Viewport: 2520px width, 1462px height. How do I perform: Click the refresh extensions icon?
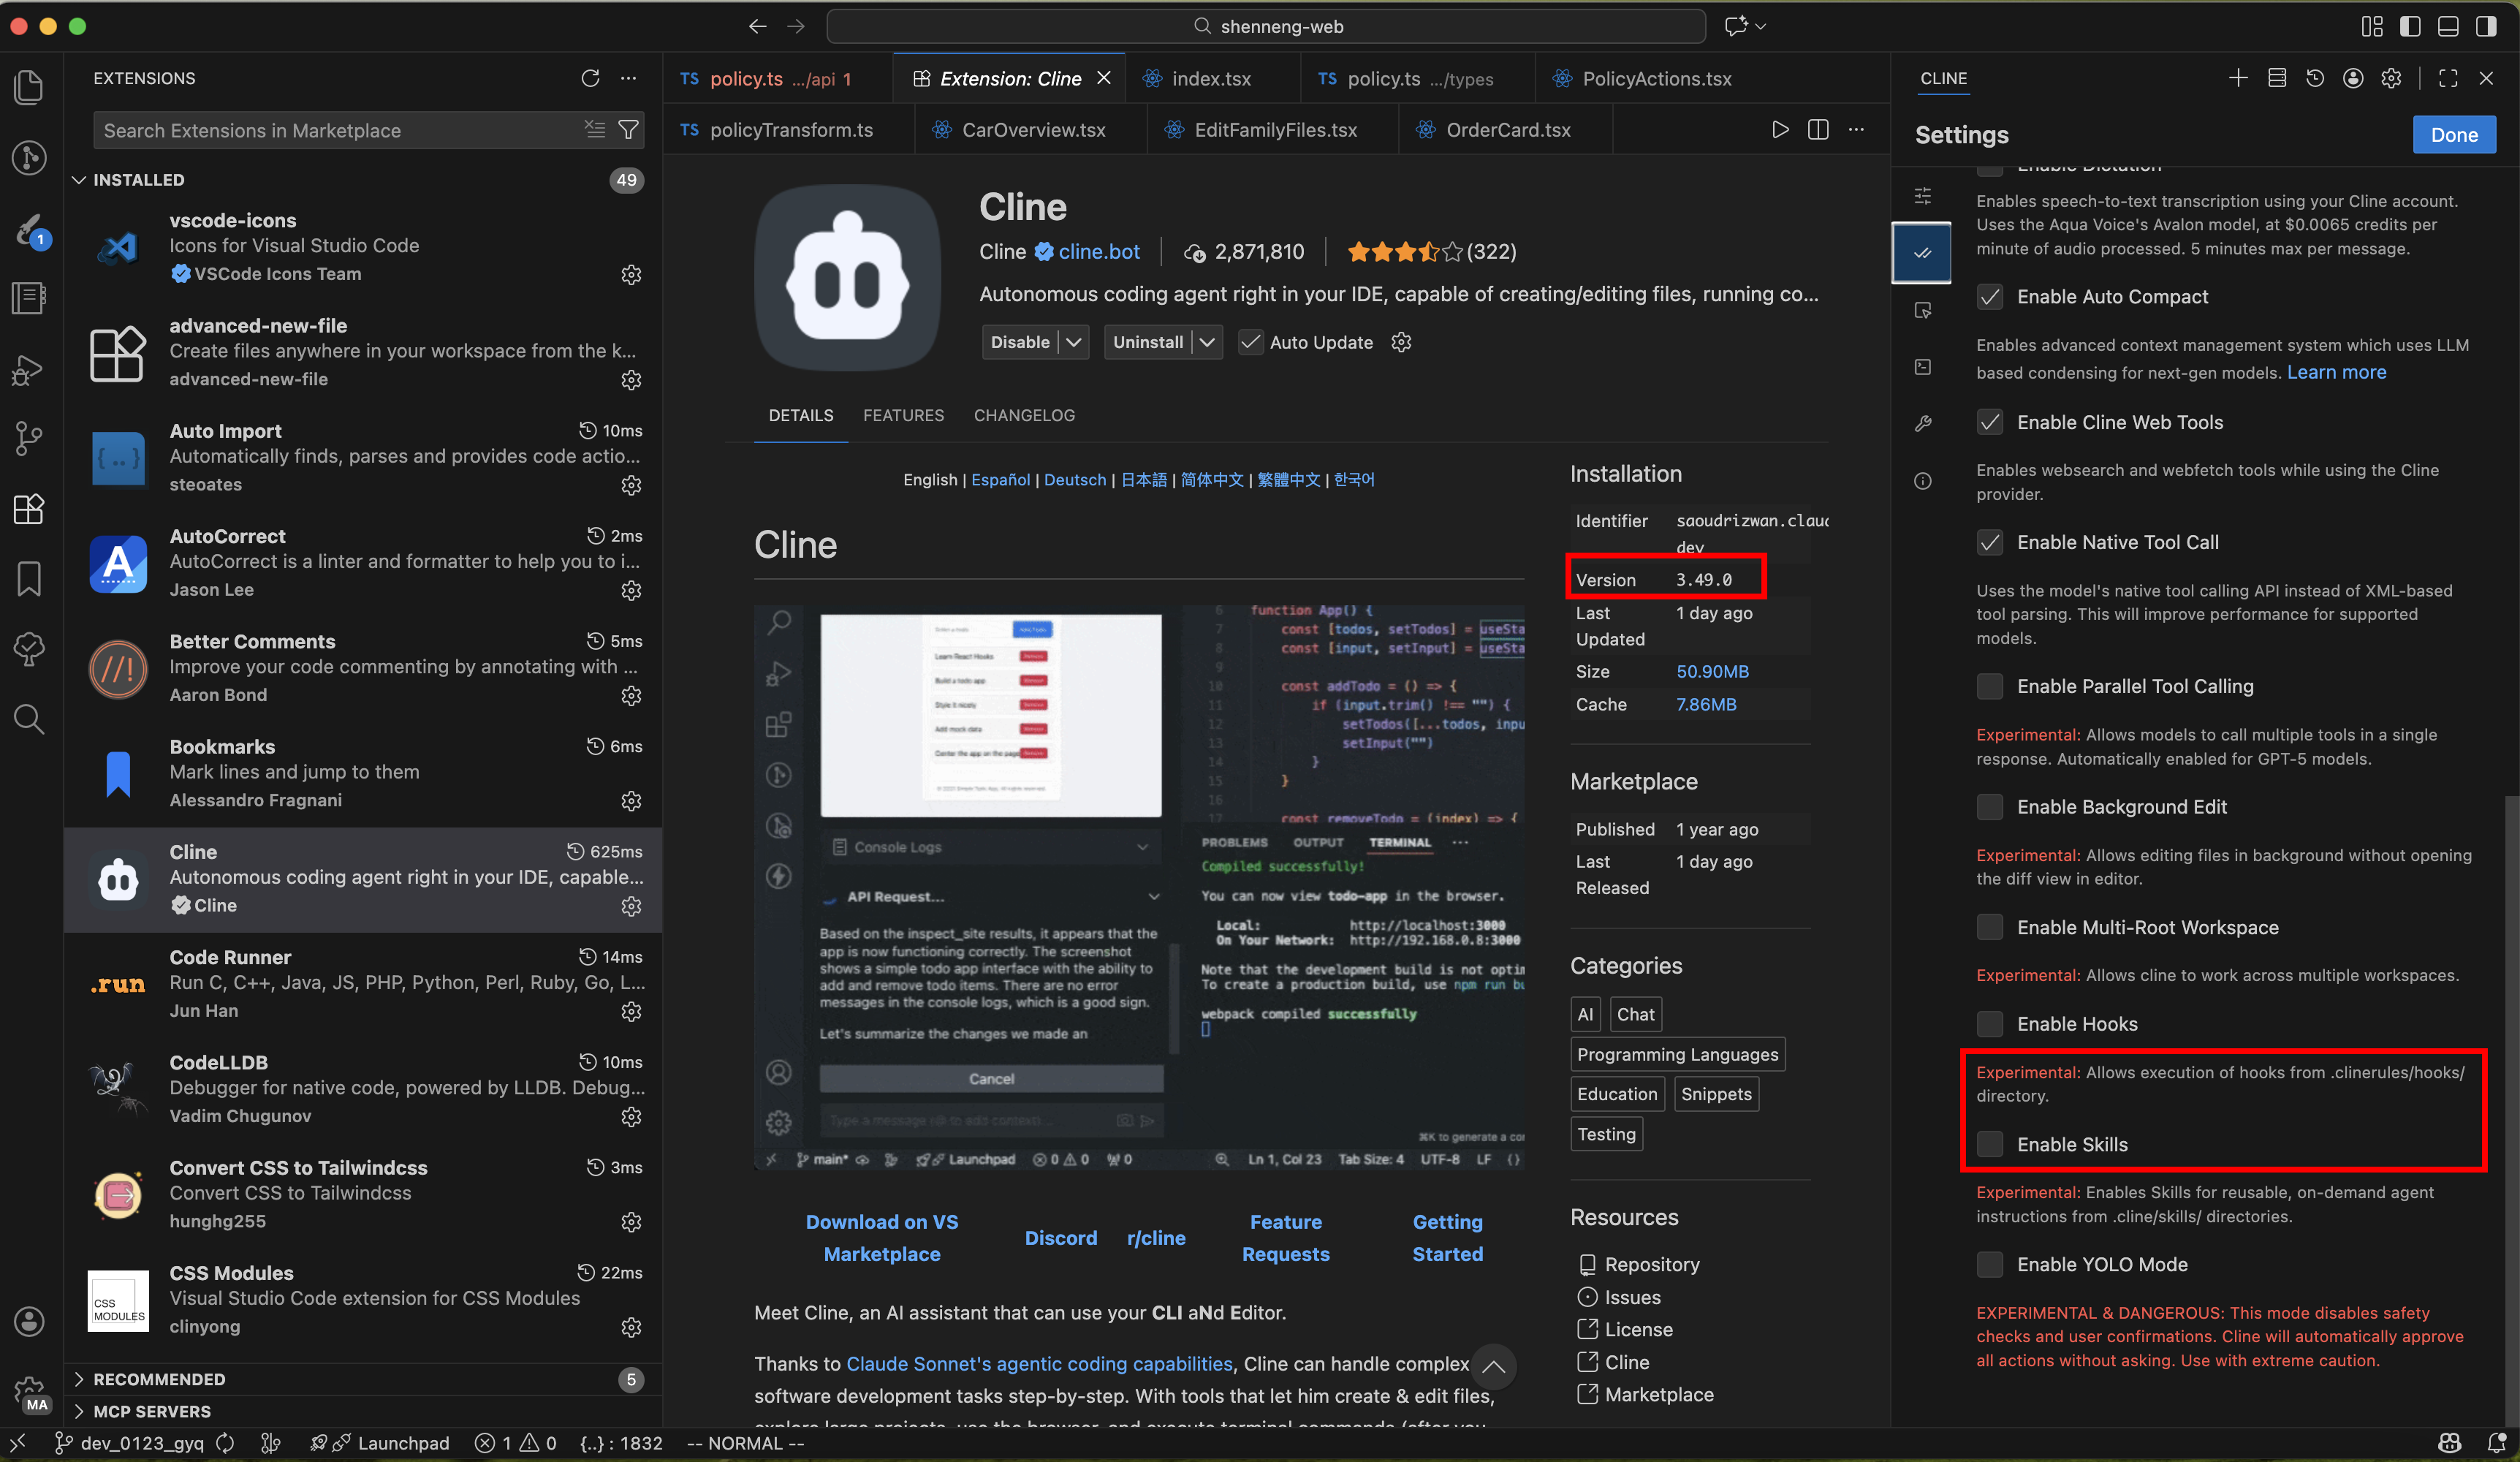pyautogui.click(x=590, y=78)
